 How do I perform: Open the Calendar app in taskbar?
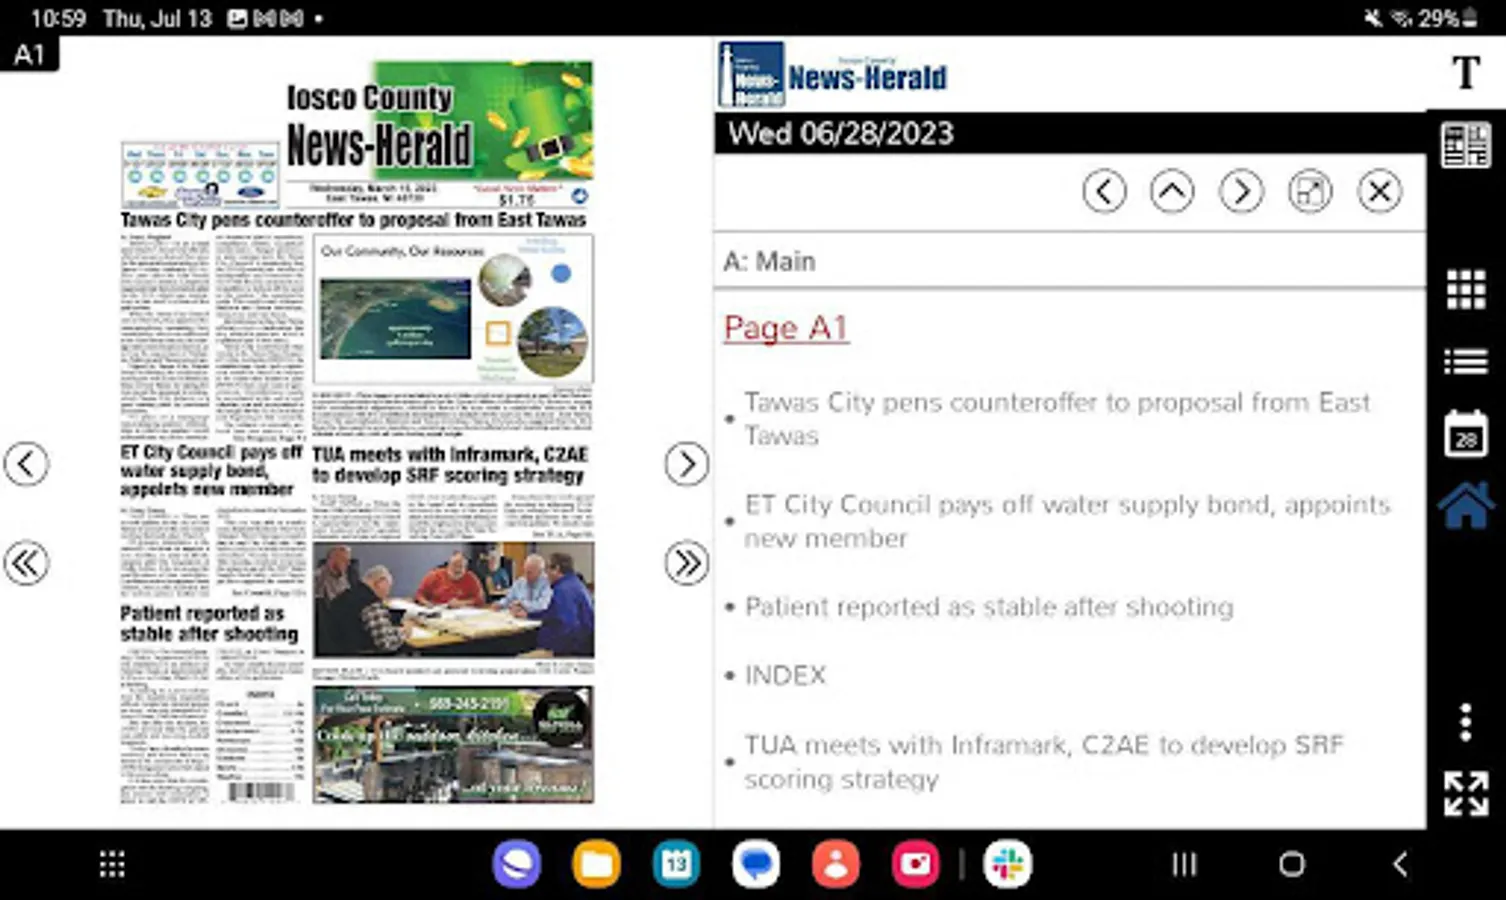[x=677, y=864]
